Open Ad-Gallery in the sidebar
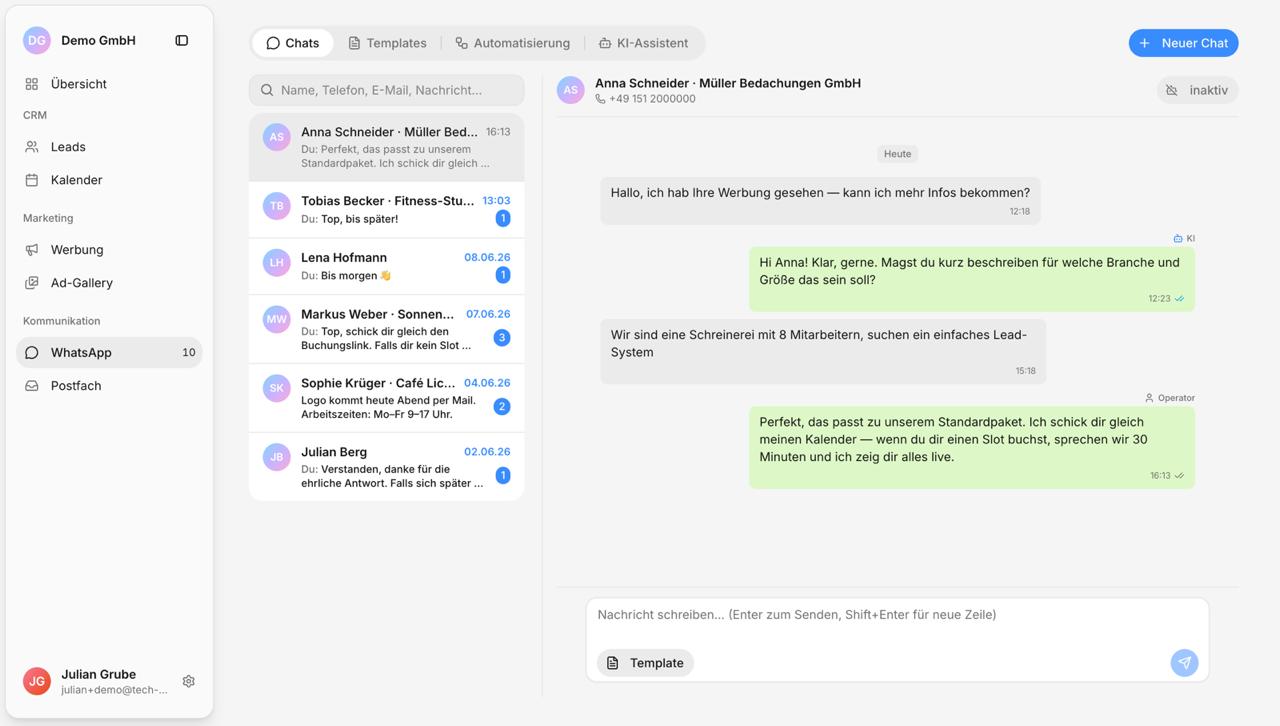The width and height of the screenshot is (1280, 726). (109, 283)
